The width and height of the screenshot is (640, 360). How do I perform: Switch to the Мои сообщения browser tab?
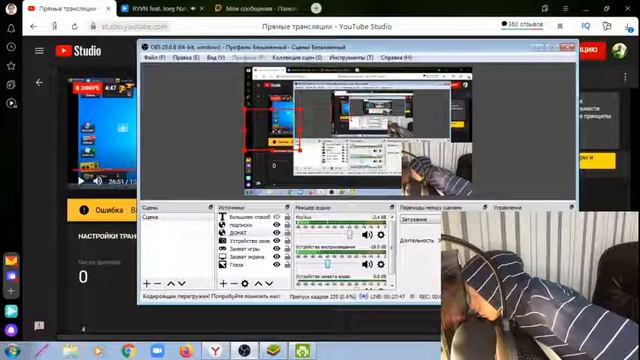tap(257, 8)
